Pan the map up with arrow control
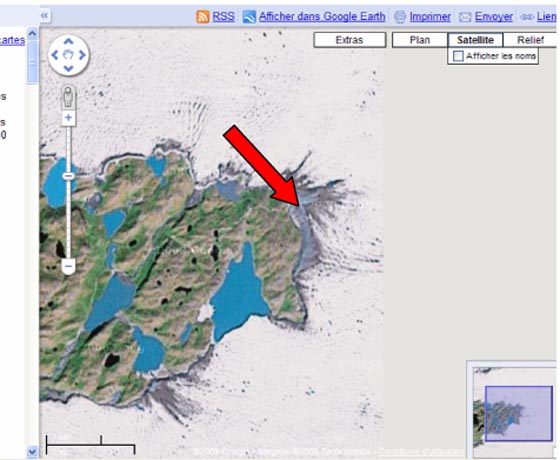 point(68,41)
